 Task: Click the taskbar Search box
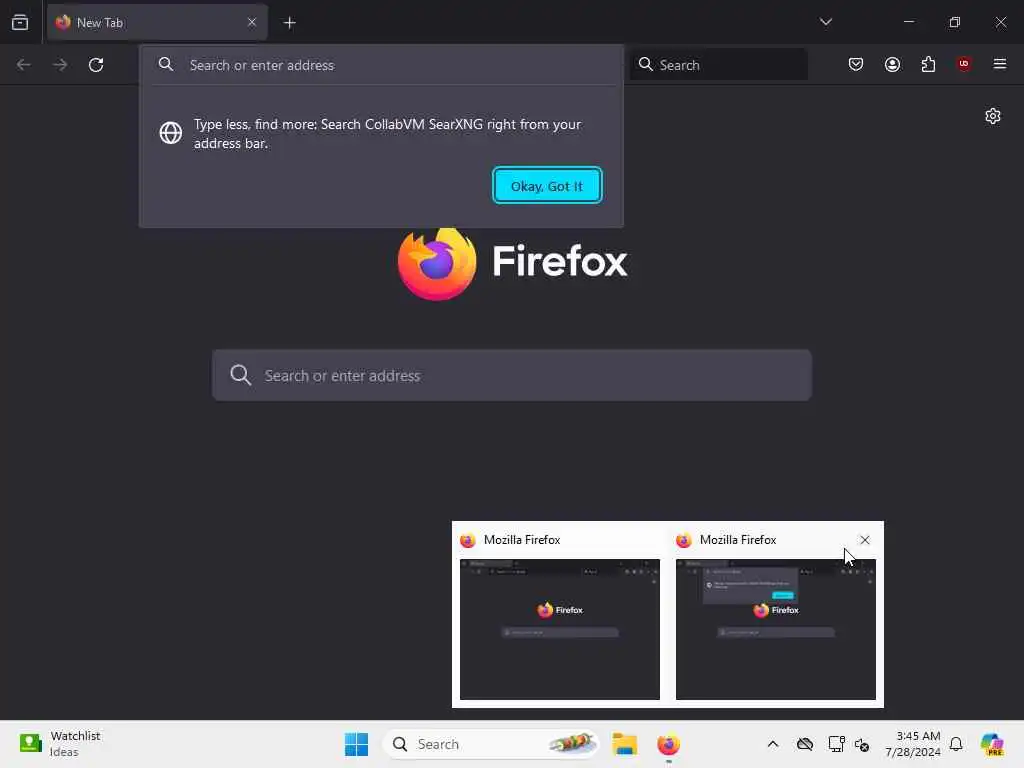pyautogui.click(x=491, y=744)
